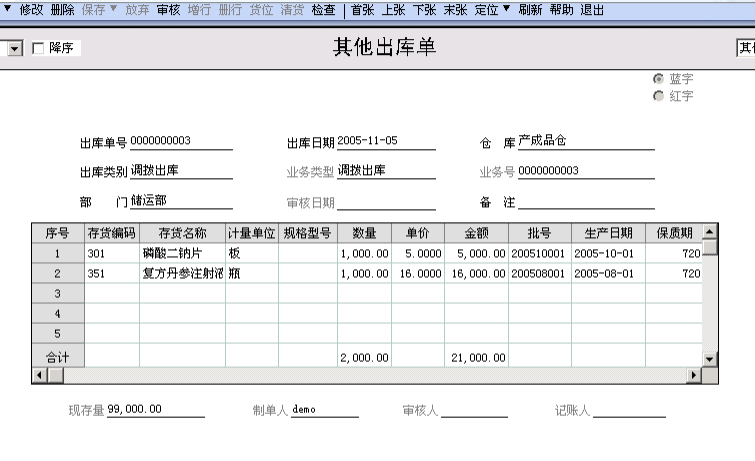The image size is (755, 461).
Task: Open the leftmost toolbar dropdown arrow
Action: tap(7, 8)
